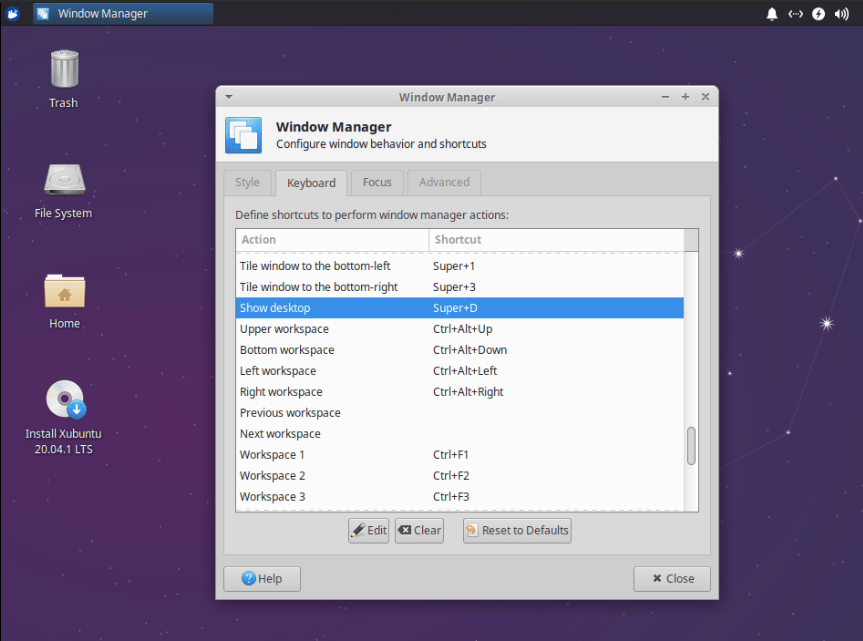Open the Help dialog
The image size is (863, 641).
pyautogui.click(x=261, y=578)
